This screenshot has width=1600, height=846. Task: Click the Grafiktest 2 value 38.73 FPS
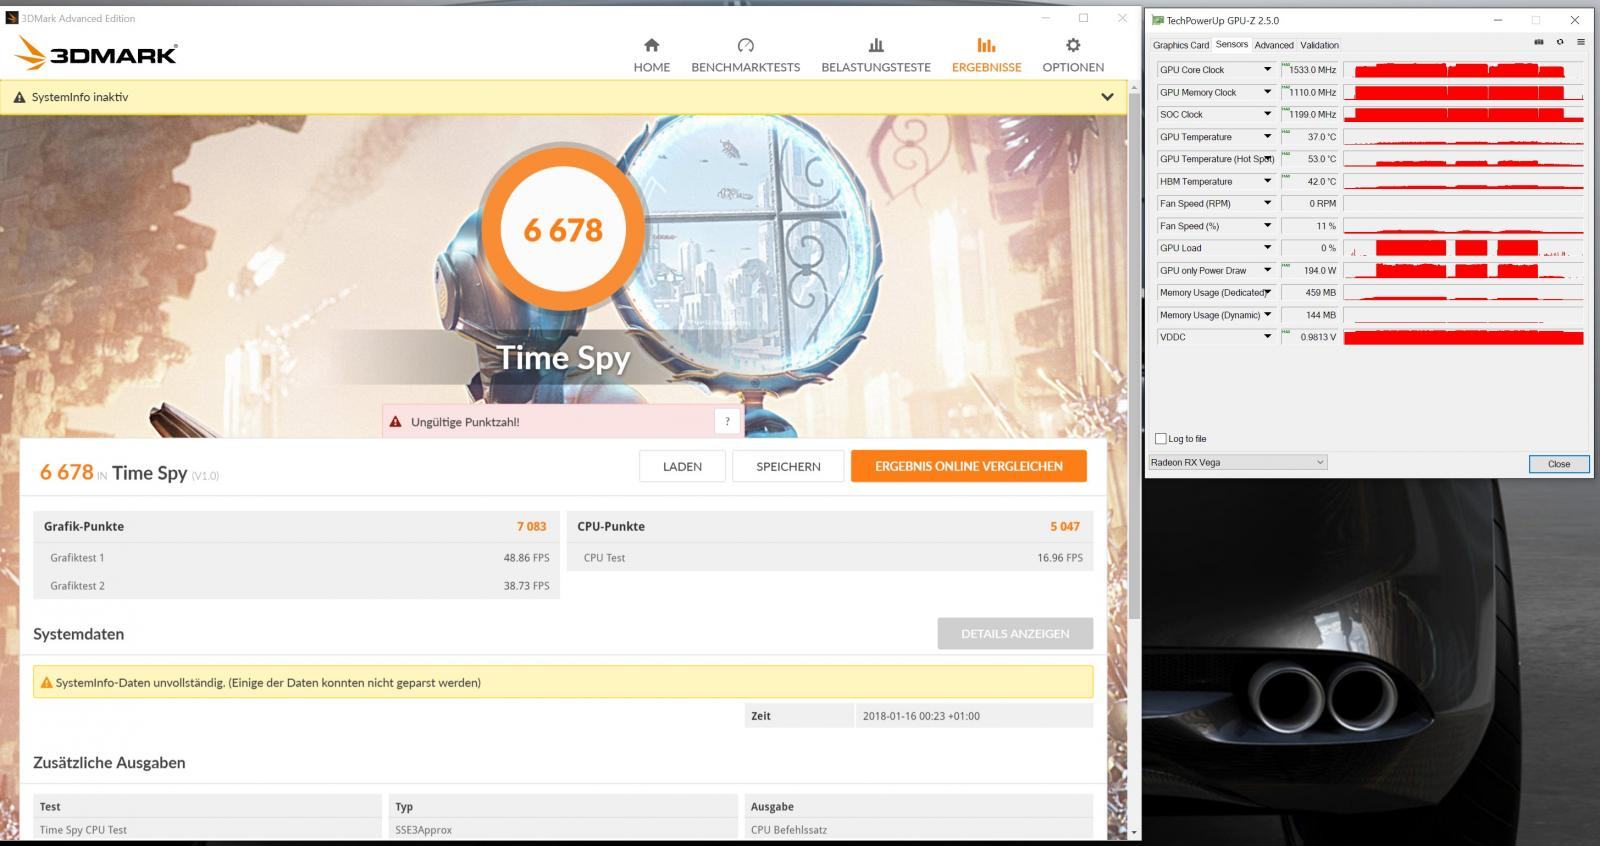coord(526,586)
